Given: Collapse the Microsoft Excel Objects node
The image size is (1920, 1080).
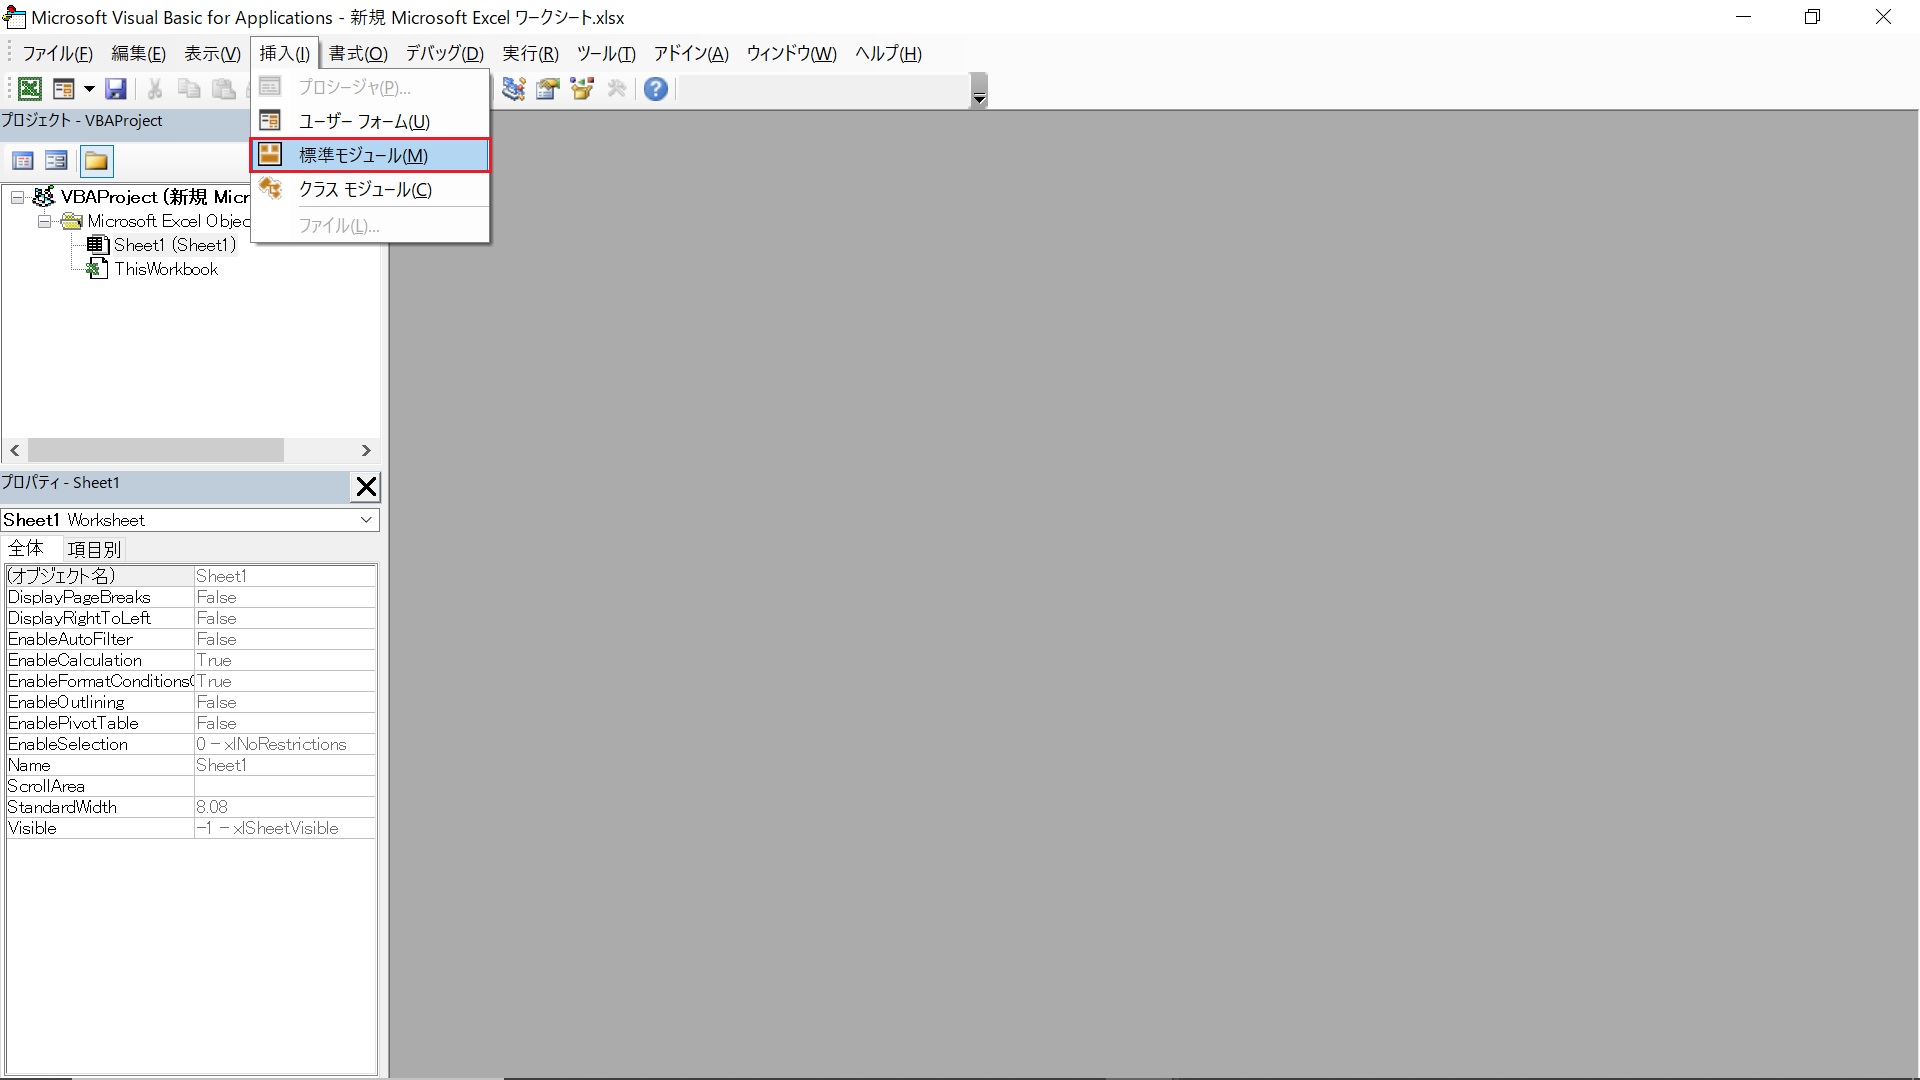Looking at the screenshot, I should (x=43, y=221).
